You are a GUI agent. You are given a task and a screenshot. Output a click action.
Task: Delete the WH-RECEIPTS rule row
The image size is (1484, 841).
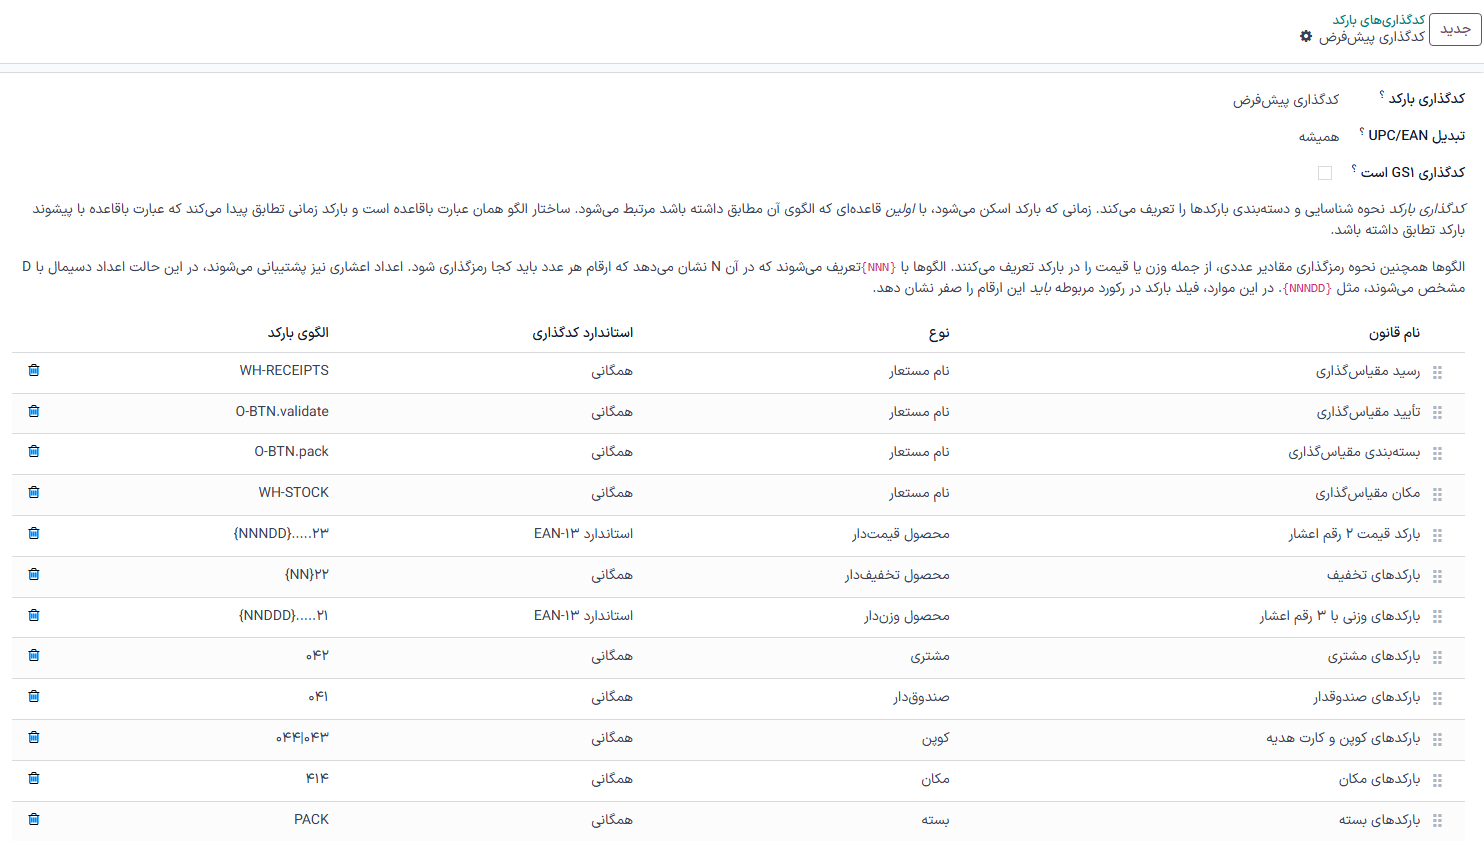click(x=34, y=371)
